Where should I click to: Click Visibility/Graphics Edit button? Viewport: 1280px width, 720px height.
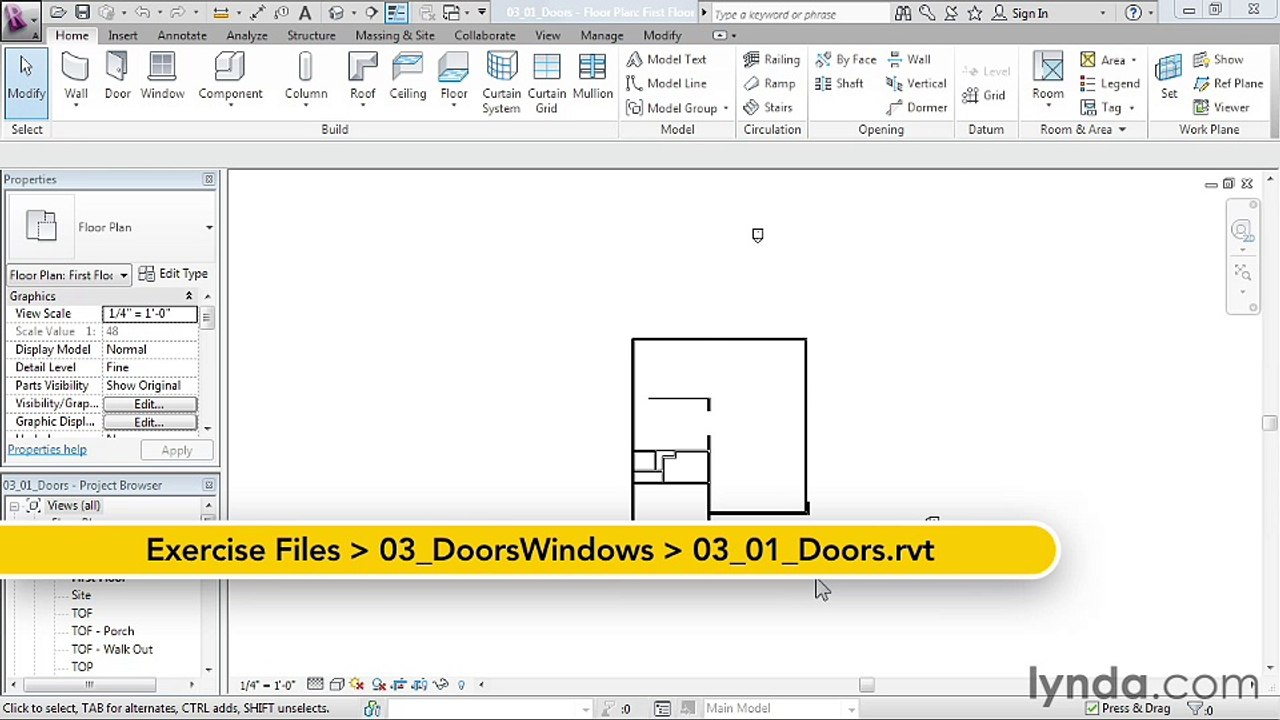[x=149, y=404]
